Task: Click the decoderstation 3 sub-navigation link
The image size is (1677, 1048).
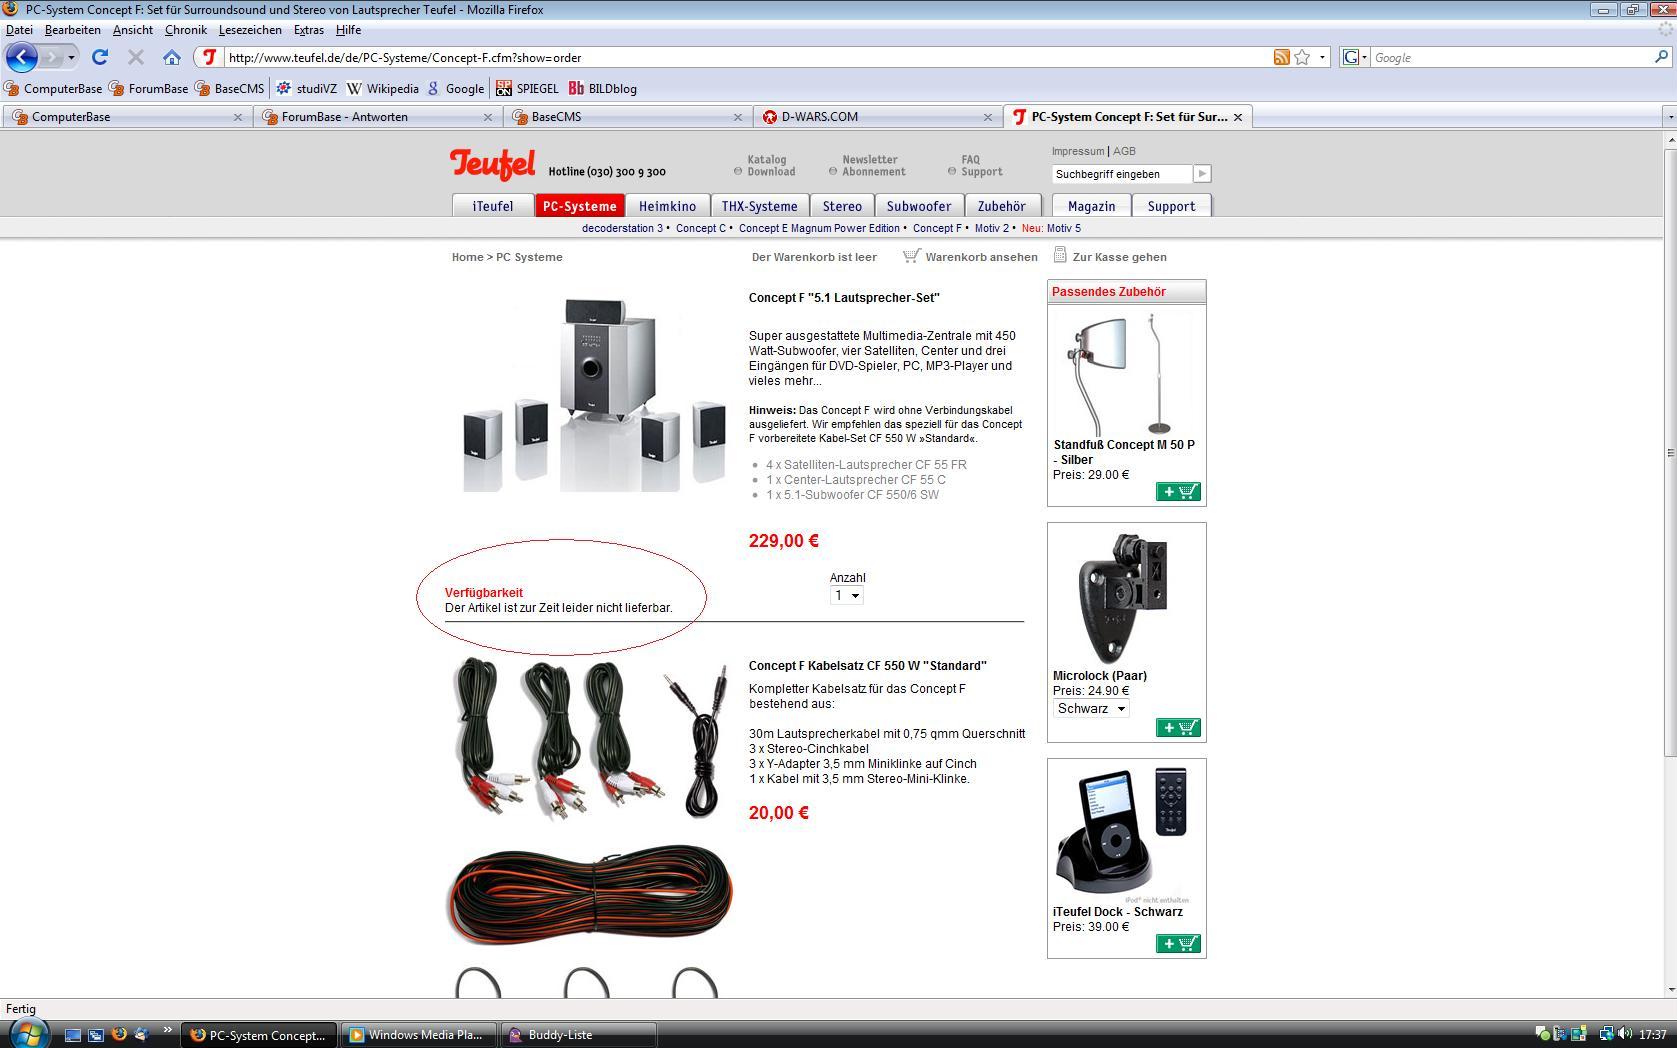Action: [x=622, y=228]
